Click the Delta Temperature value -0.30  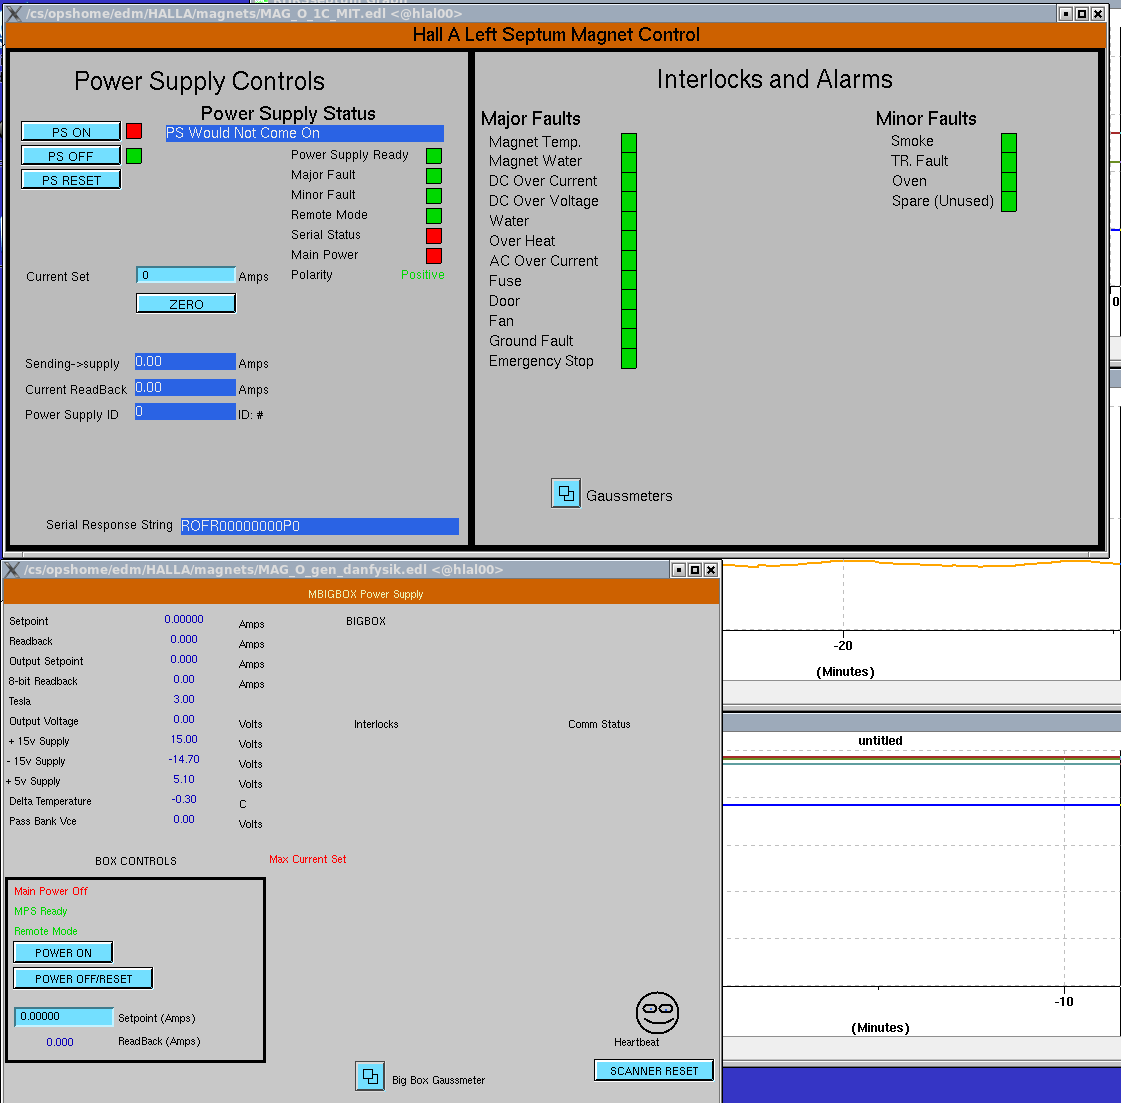coord(184,799)
